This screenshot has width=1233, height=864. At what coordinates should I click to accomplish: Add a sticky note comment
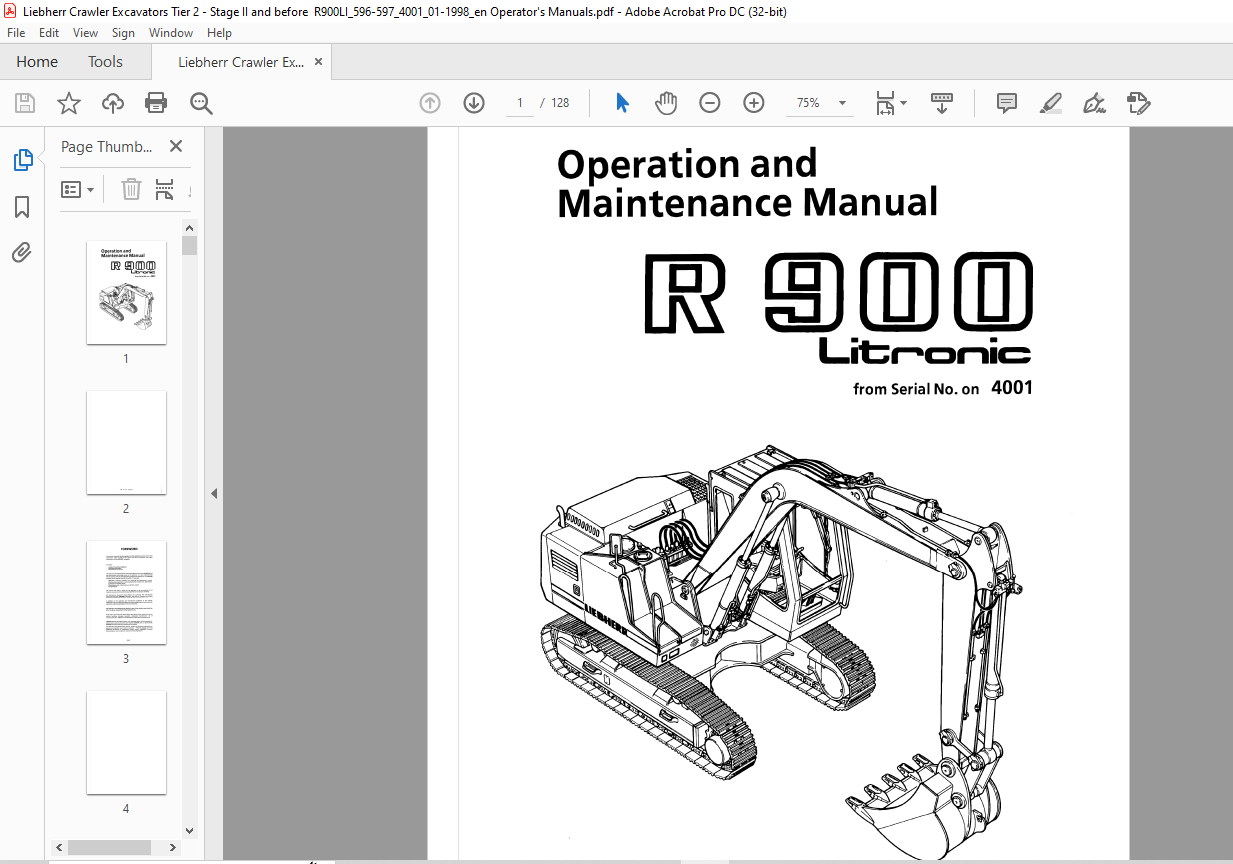tap(1007, 103)
